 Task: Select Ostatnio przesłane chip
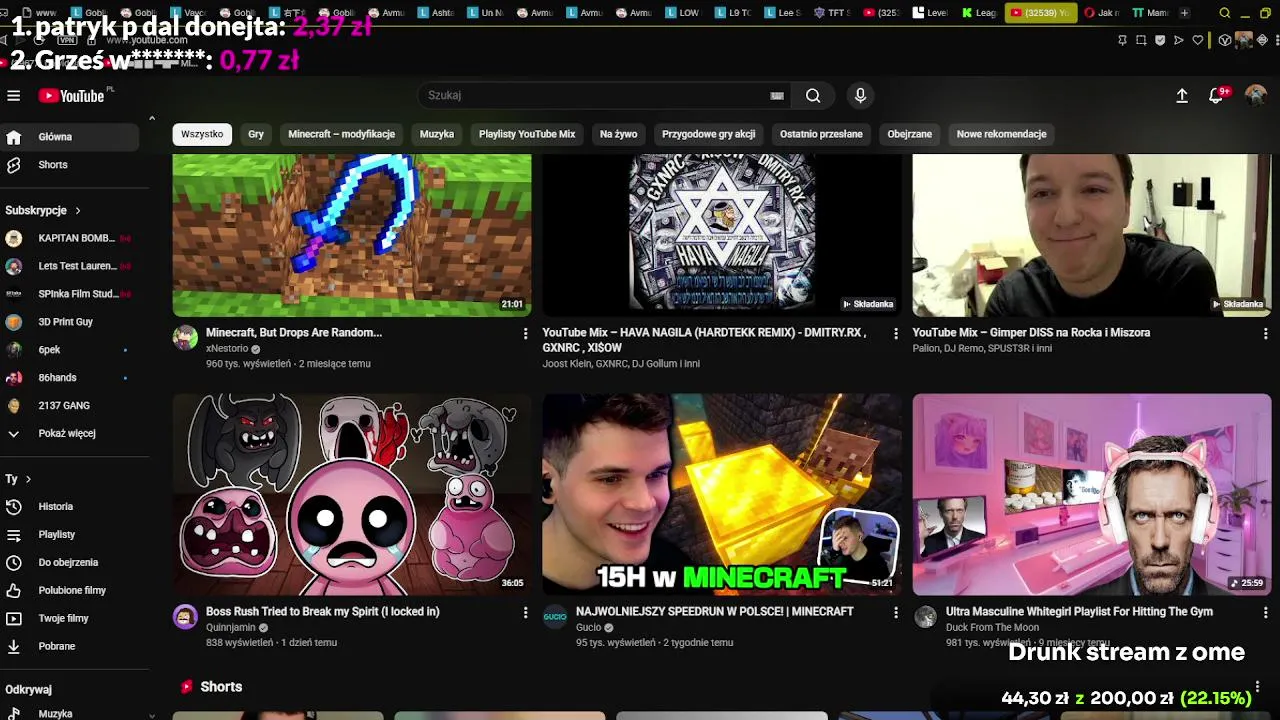coord(821,134)
